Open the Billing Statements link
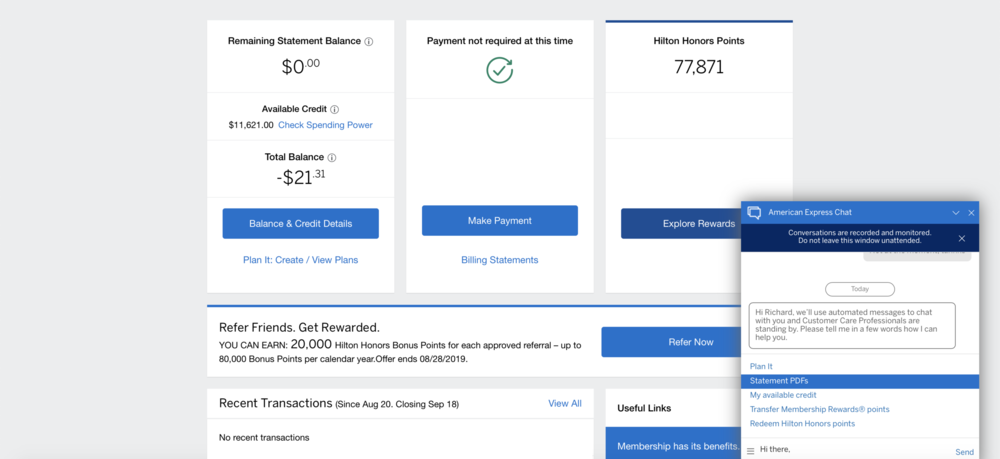 (499, 260)
